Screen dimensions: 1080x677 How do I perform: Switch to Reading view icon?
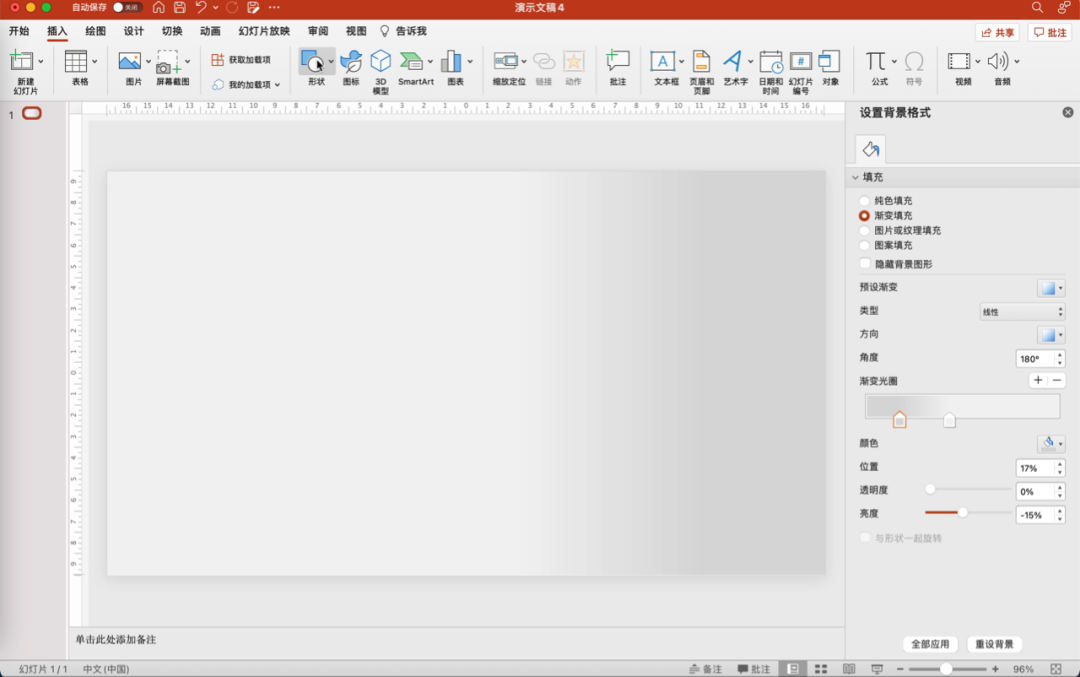point(849,669)
